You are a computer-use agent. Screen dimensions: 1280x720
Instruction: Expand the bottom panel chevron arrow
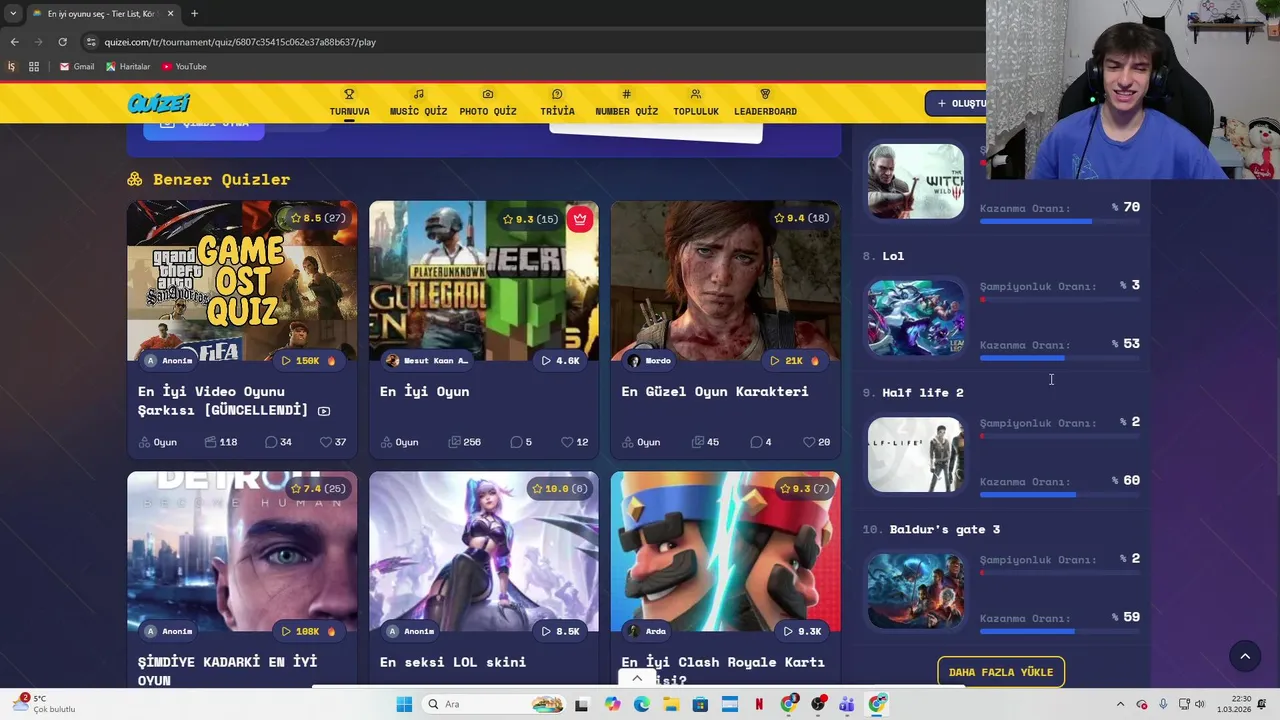point(637,678)
